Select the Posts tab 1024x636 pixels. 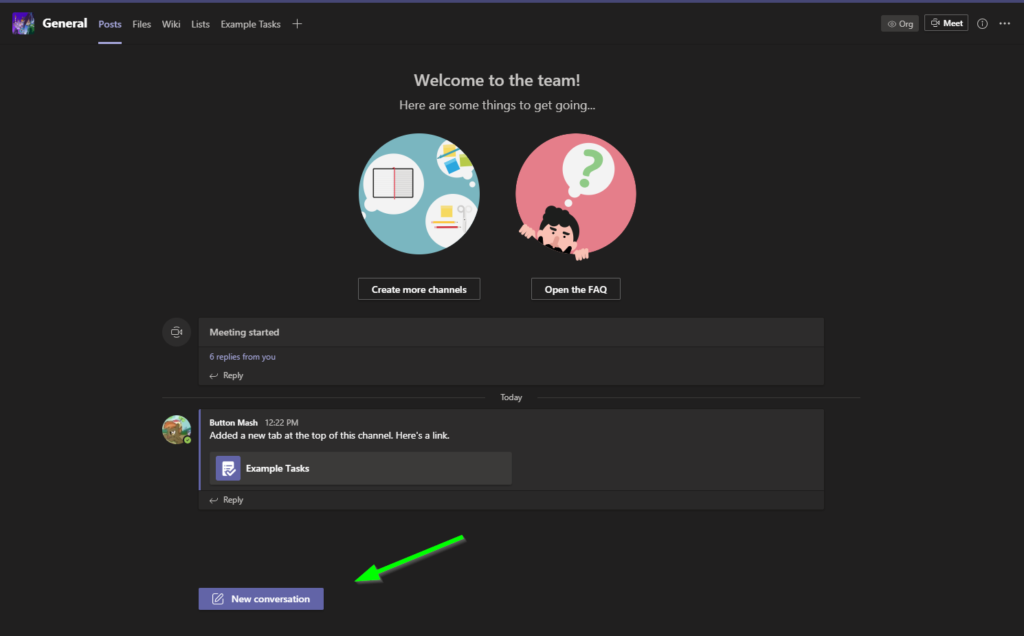point(110,24)
